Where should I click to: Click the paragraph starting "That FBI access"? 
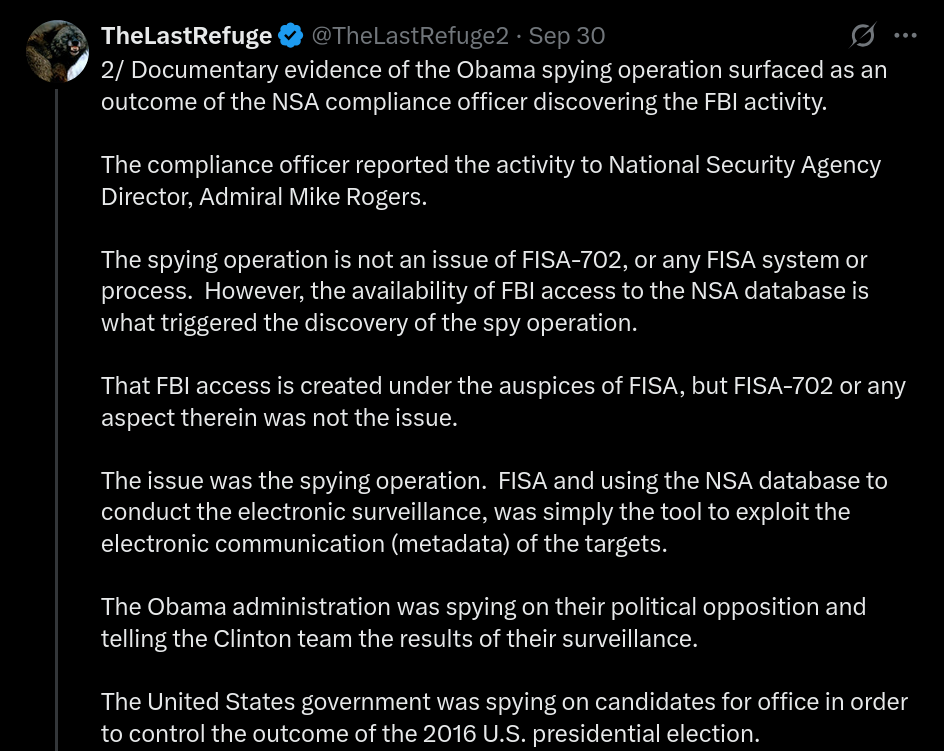[x=503, y=402]
